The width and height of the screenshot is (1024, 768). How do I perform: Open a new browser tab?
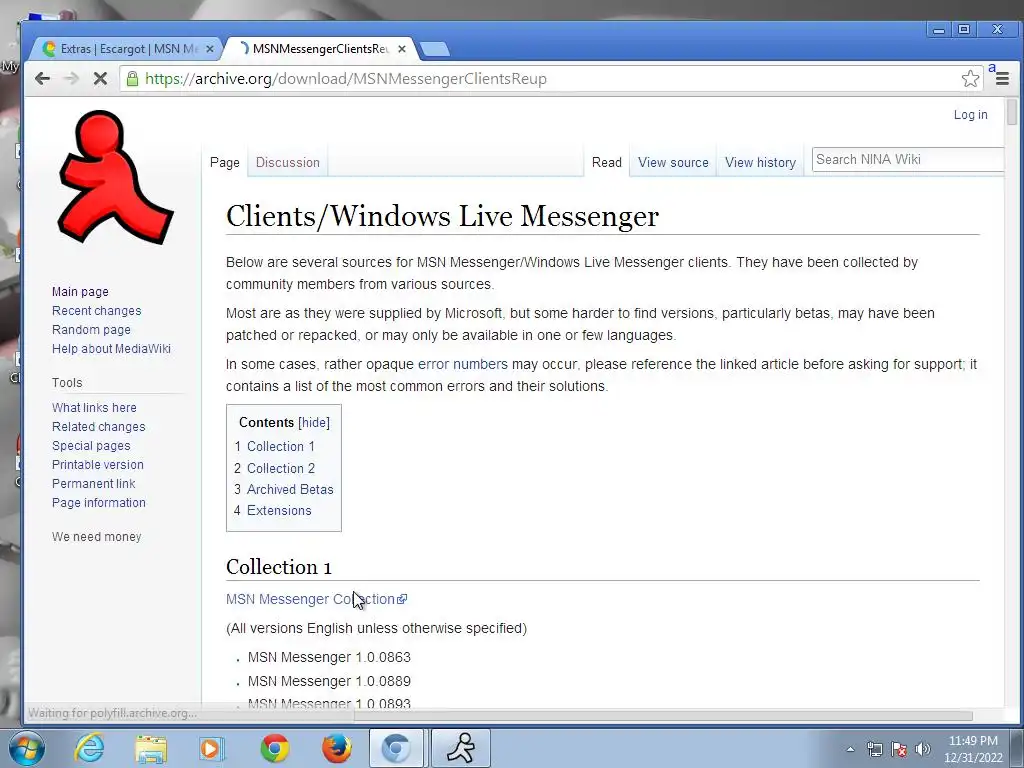434,49
